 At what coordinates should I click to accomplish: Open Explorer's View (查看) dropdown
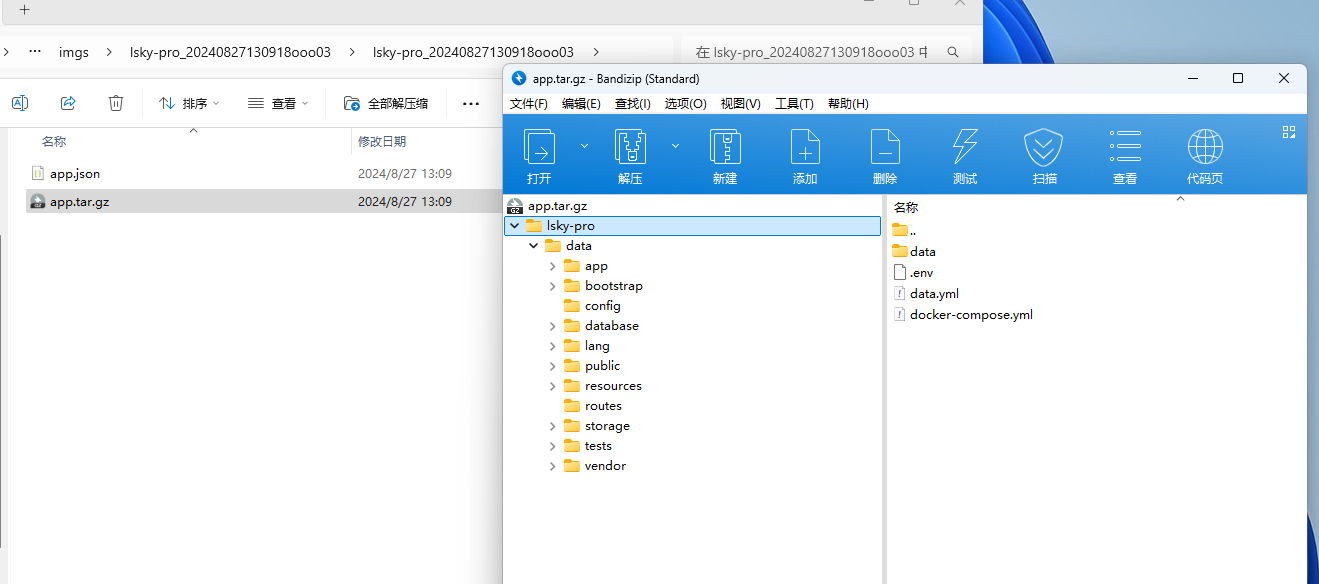tap(278, 103)
